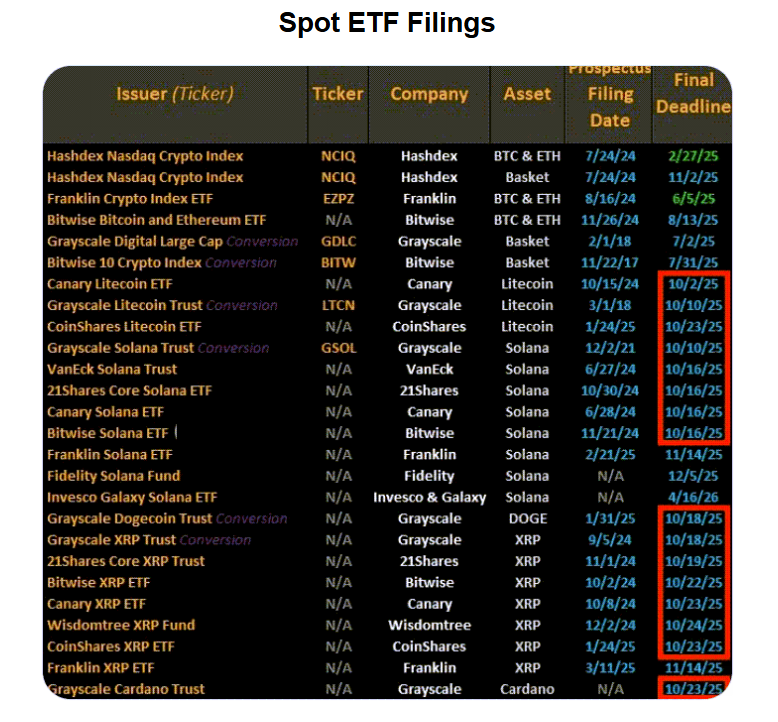Select the green 2/27/25 deadline cell
Viewport: 778px width, 722px height.
click(692, 156)
